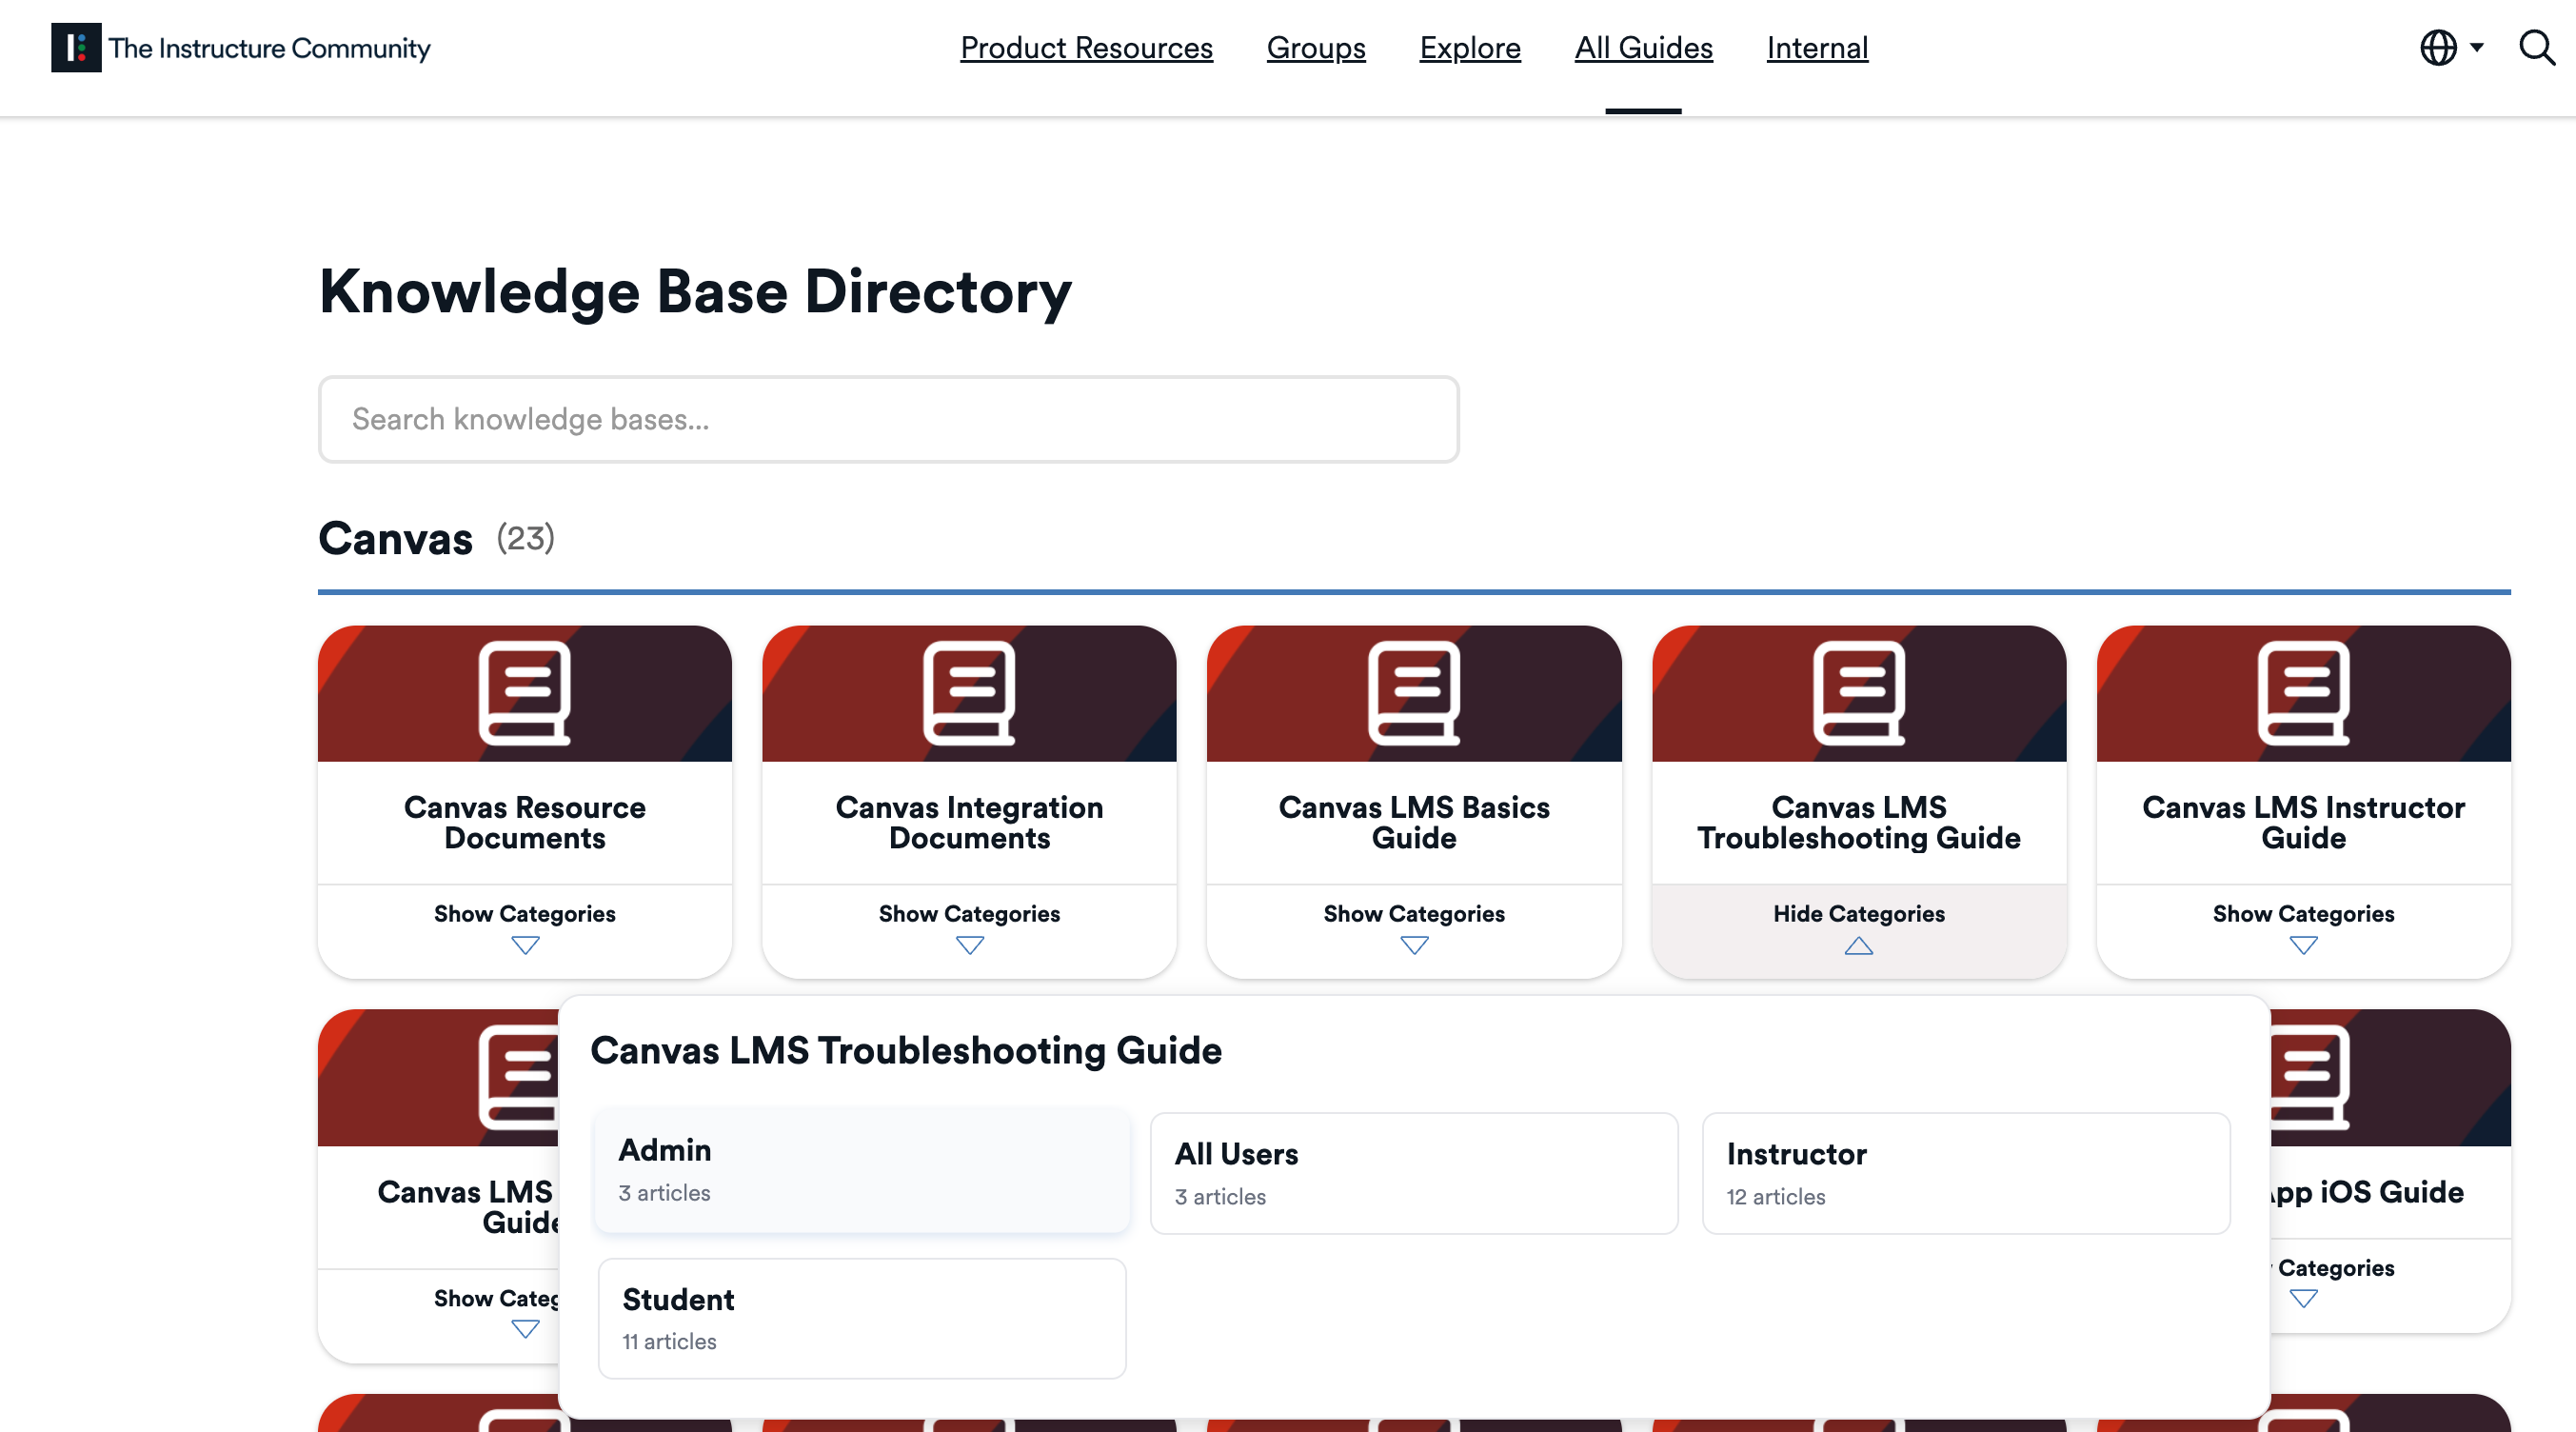
Task: Select the Admin category with 3 articles
Action: [x=861, y=1170]
